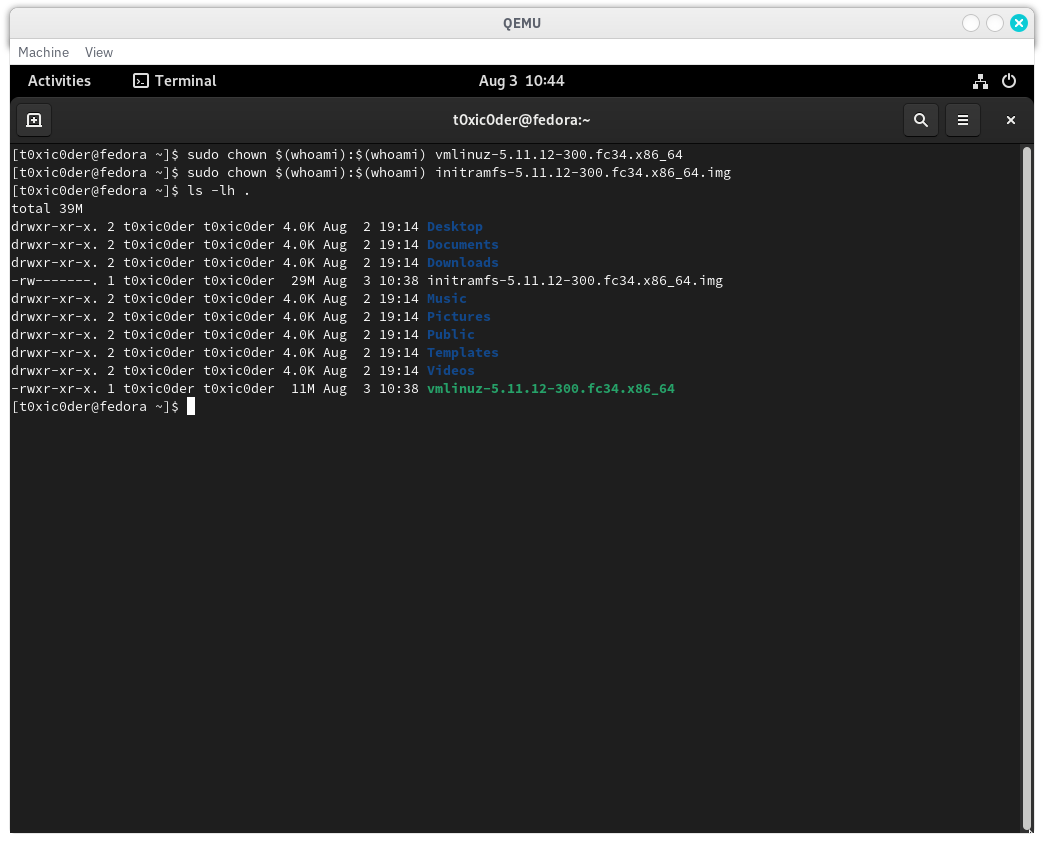The width and height of the screenshot is (1044, 843).
Task: Click the initramfs .img filename in listing
Action: 575,280
